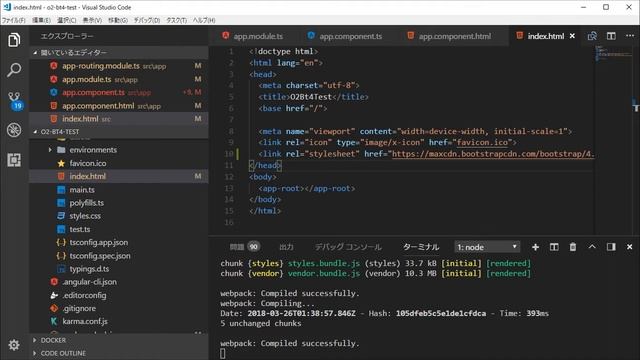Open app.component.html in open editors list

118,106
